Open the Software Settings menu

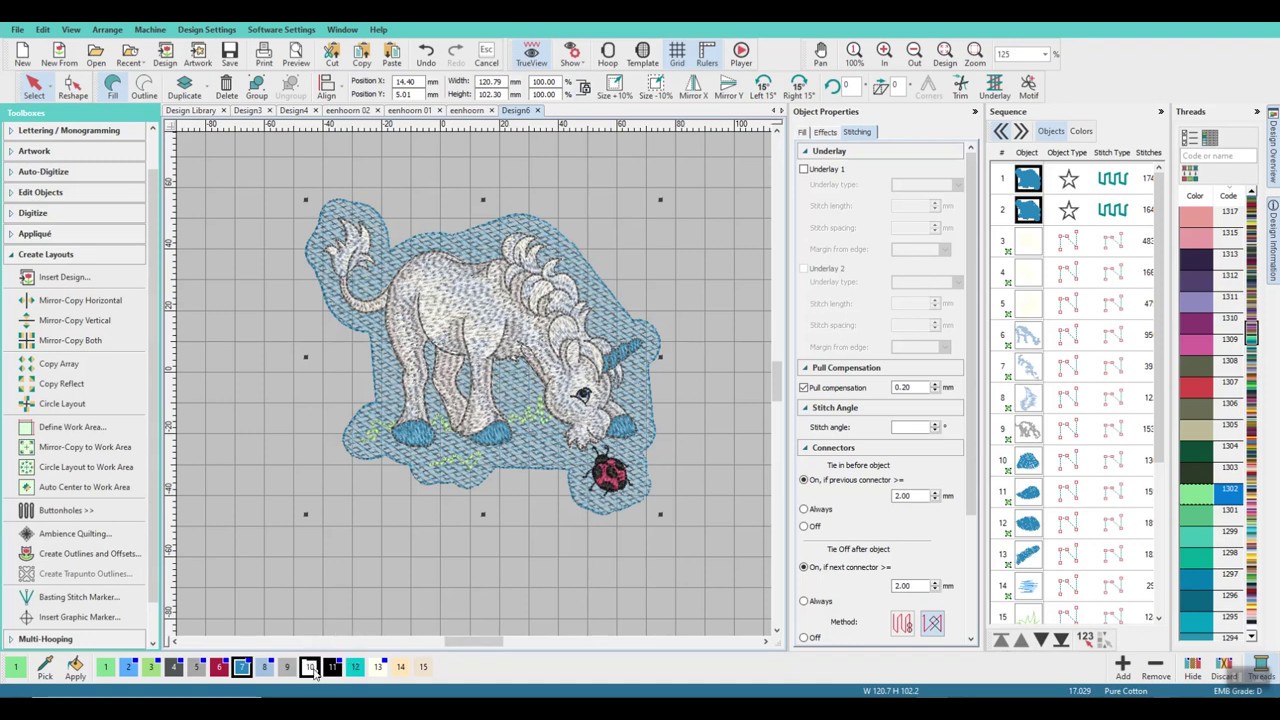point(281,30)
